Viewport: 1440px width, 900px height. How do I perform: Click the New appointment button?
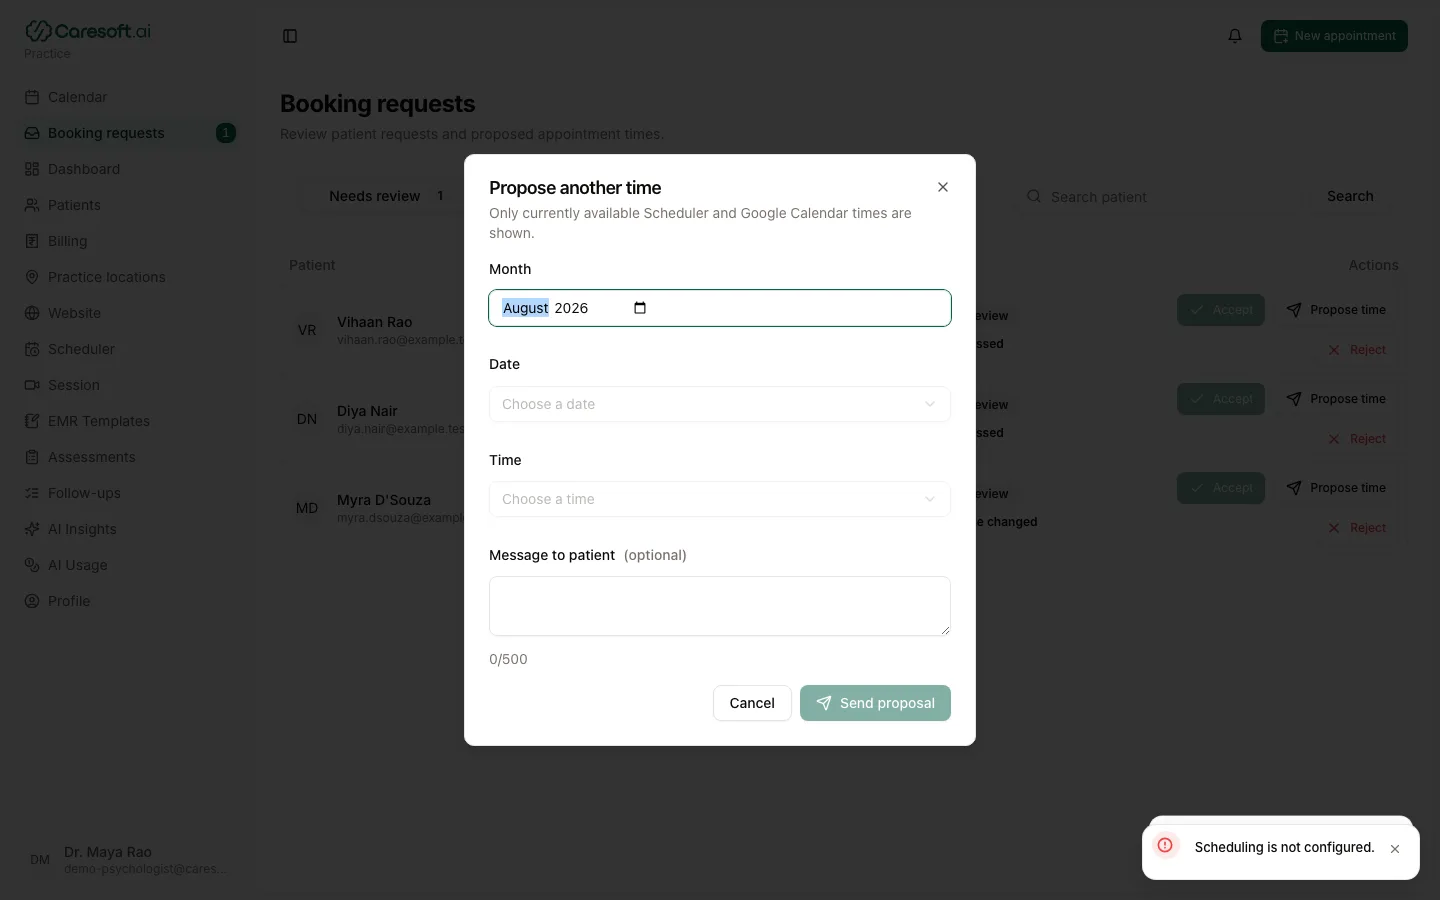coord(1334,36)
